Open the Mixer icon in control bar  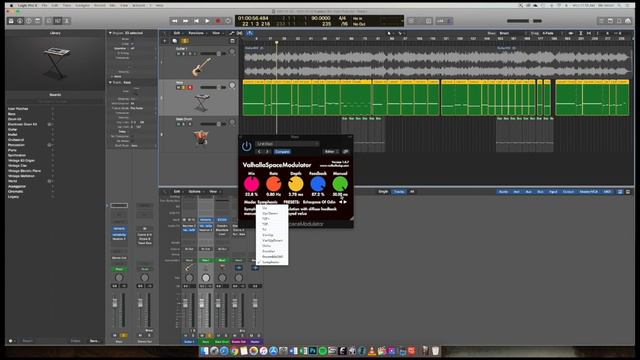tap(58, 21)
